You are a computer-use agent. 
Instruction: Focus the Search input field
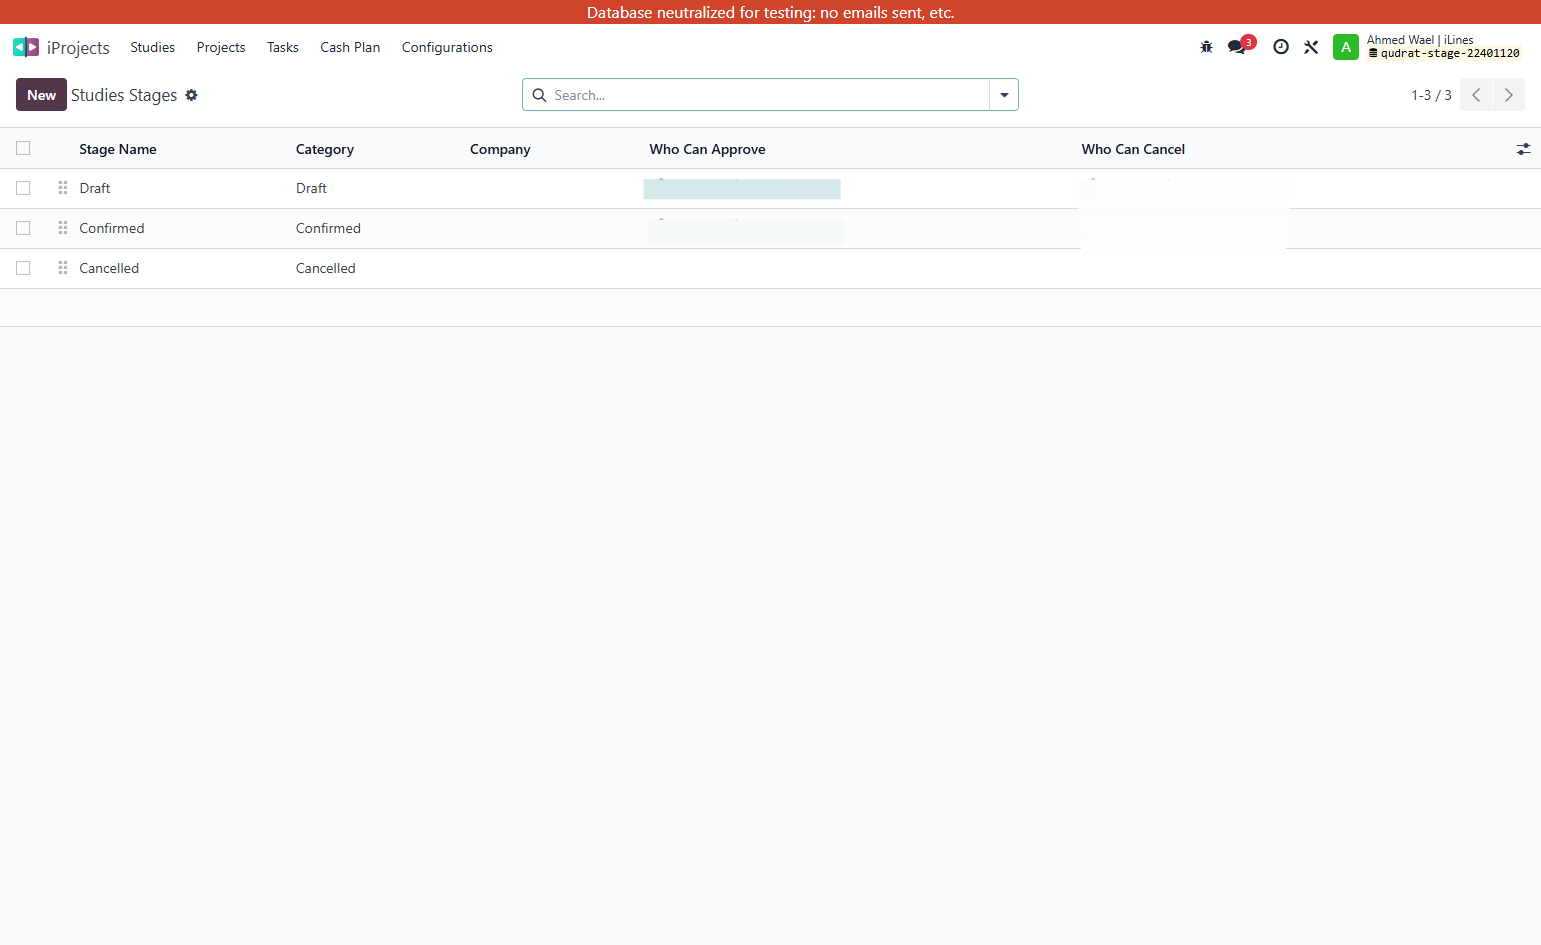tap(768, 95)
